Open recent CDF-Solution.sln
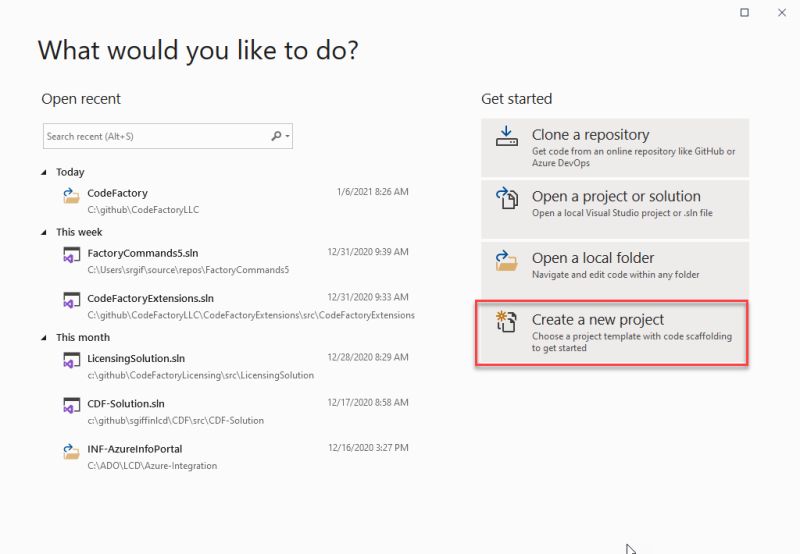 click(235, 411)
